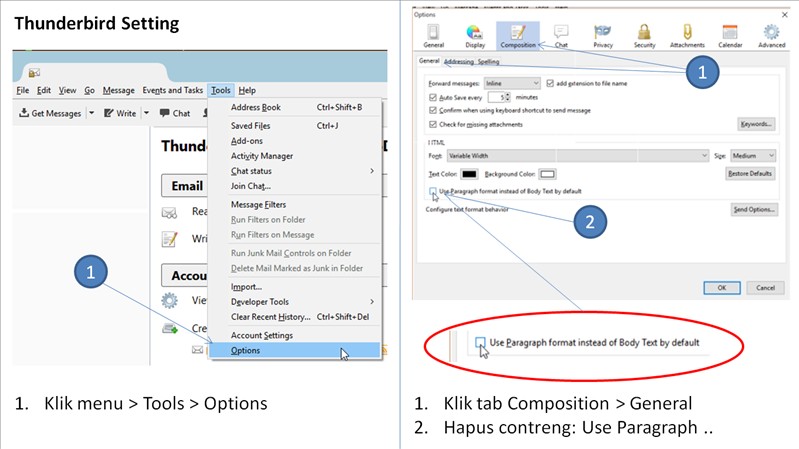This screenshot has height=449, width=799.
Task: Open the Go menu
Action: click(x=90, y=90)
